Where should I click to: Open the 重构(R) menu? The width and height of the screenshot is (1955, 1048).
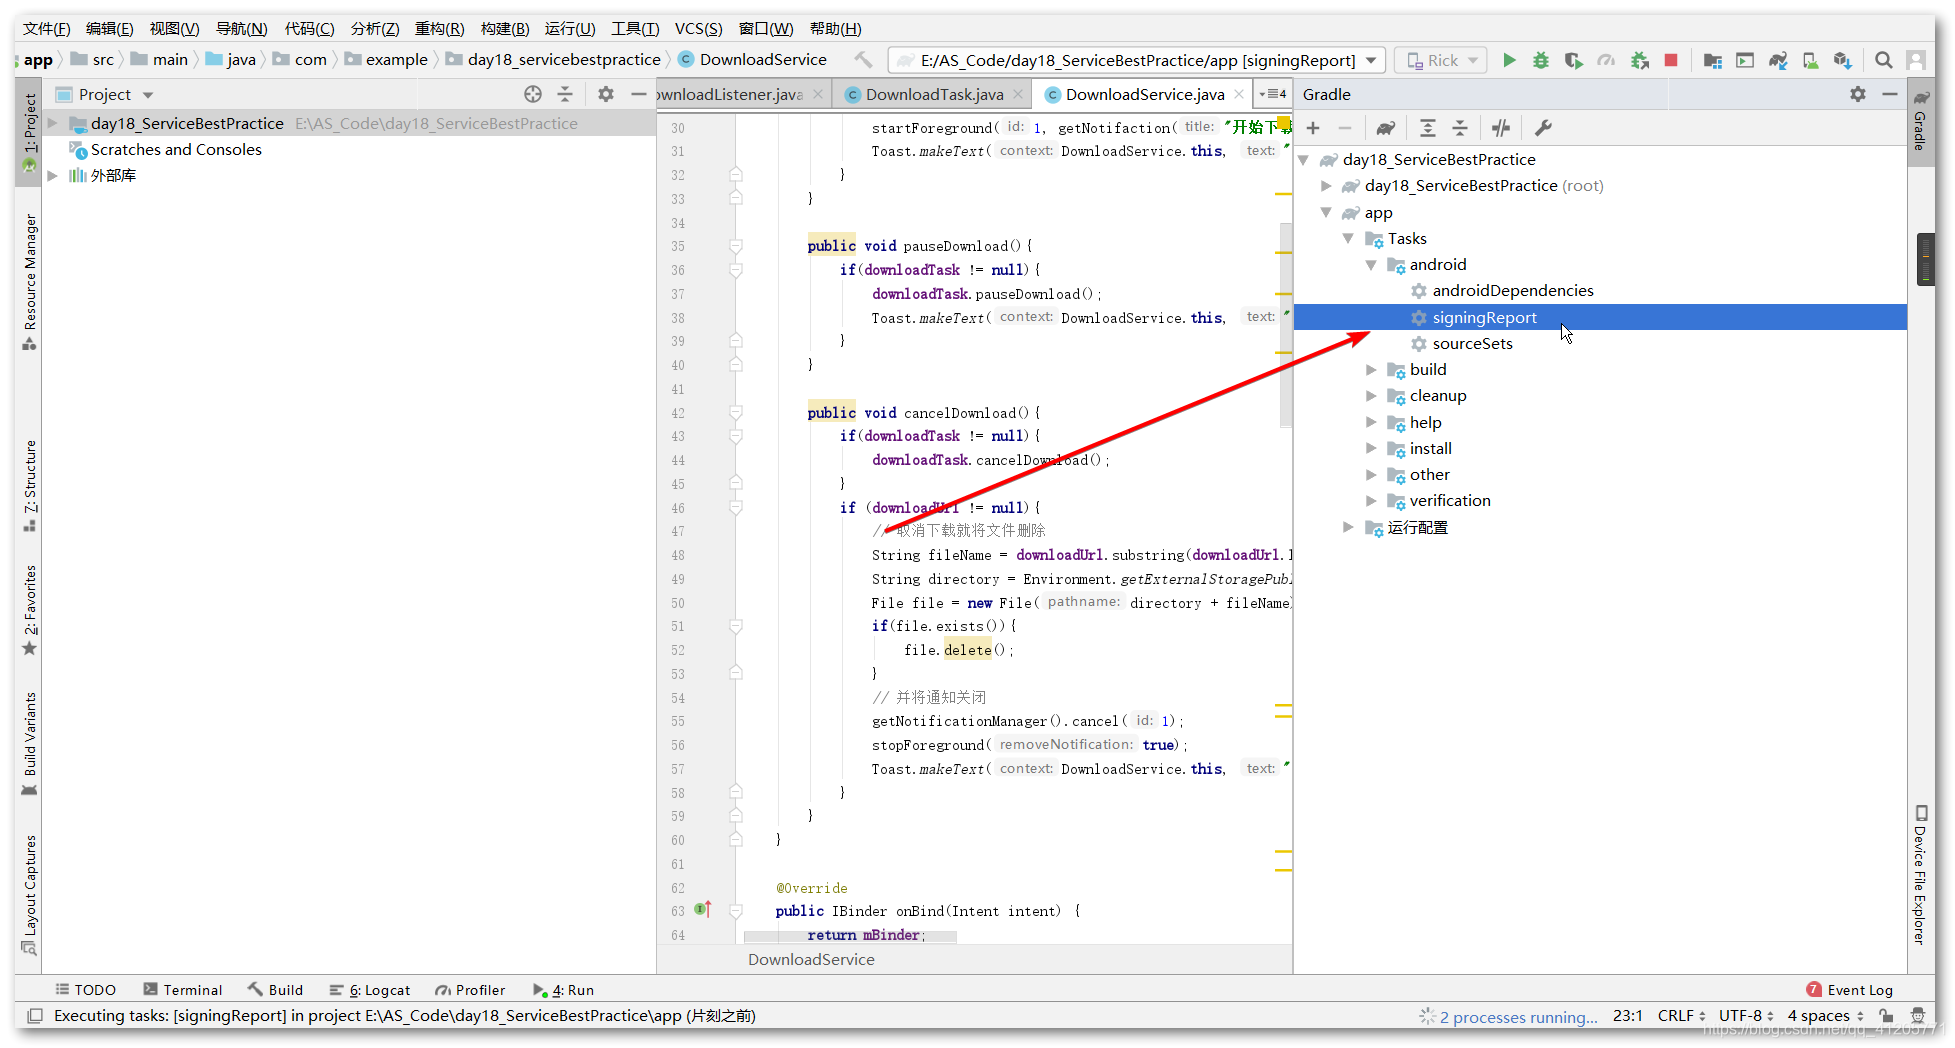point(439,28)
